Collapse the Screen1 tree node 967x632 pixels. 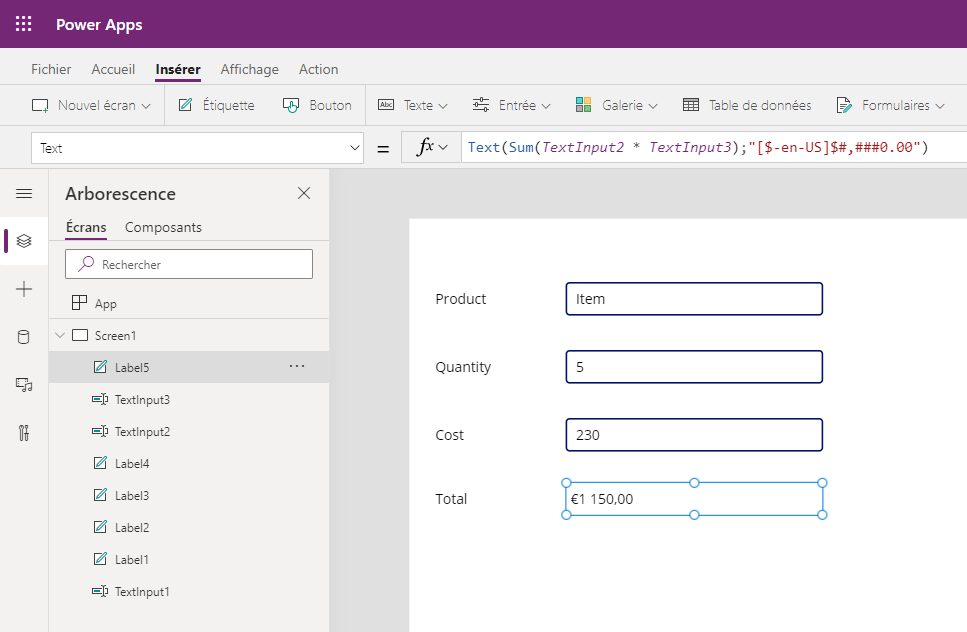(x=60, y=335)
